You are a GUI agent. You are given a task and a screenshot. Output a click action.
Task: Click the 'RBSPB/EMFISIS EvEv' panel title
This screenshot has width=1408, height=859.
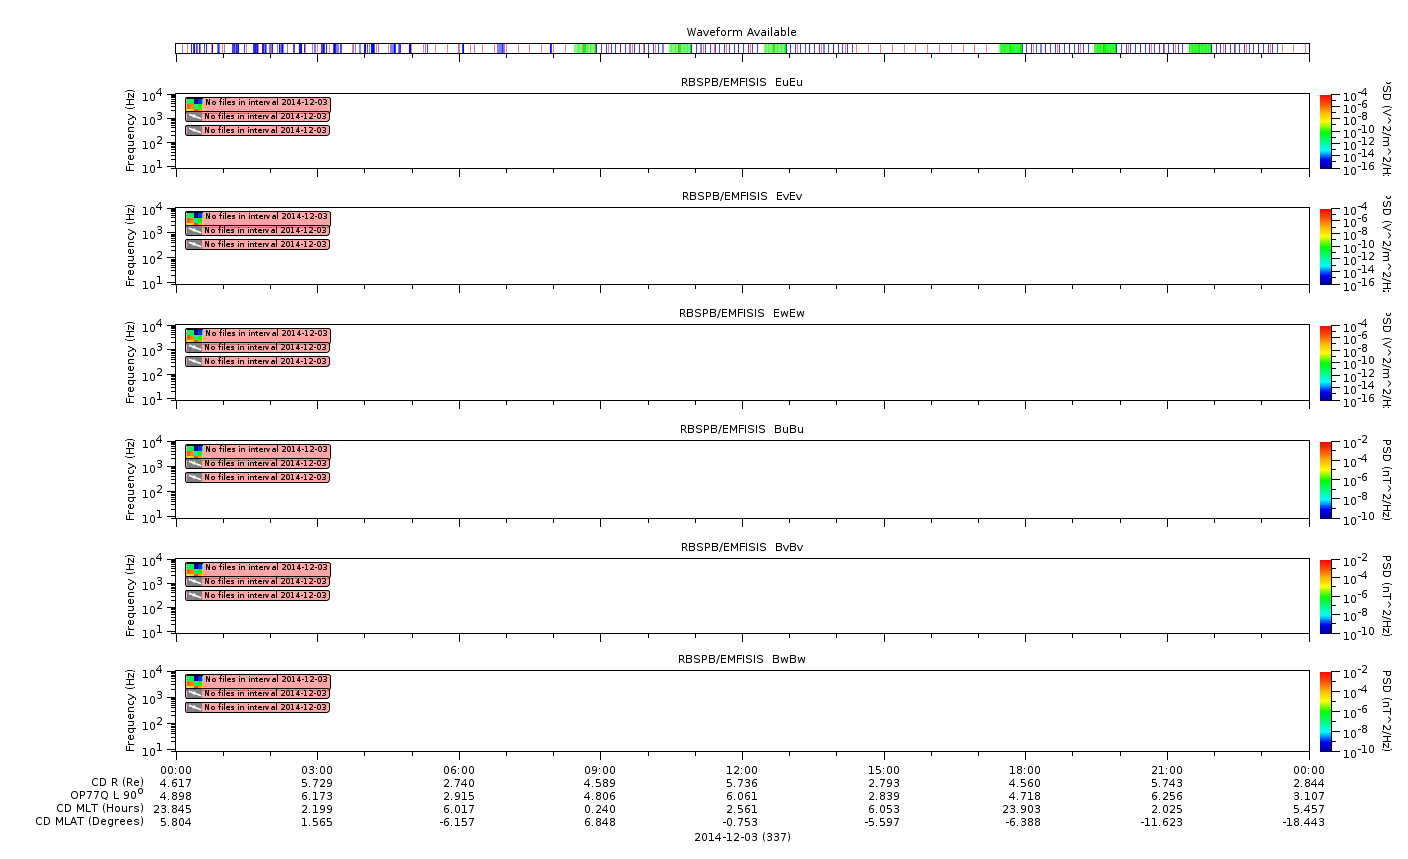point(741,197)
